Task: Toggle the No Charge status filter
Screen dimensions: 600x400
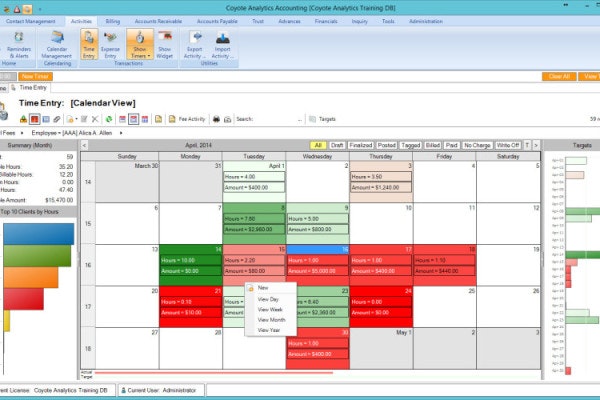Action: coord(477,145)
